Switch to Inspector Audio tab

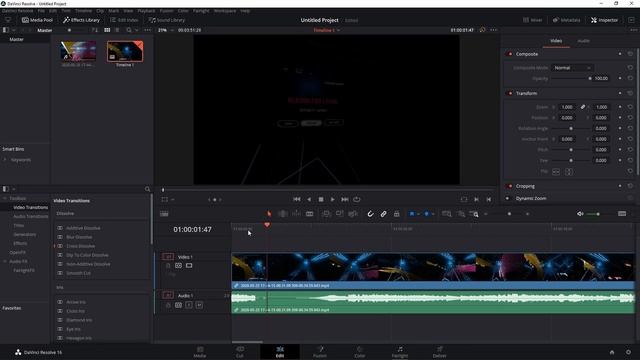(583, 41)
